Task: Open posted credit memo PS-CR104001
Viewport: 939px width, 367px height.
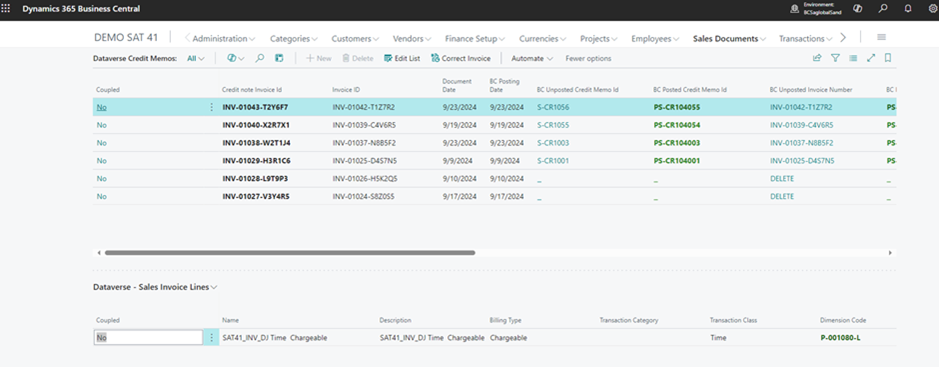Action: (x=677, y=160)
